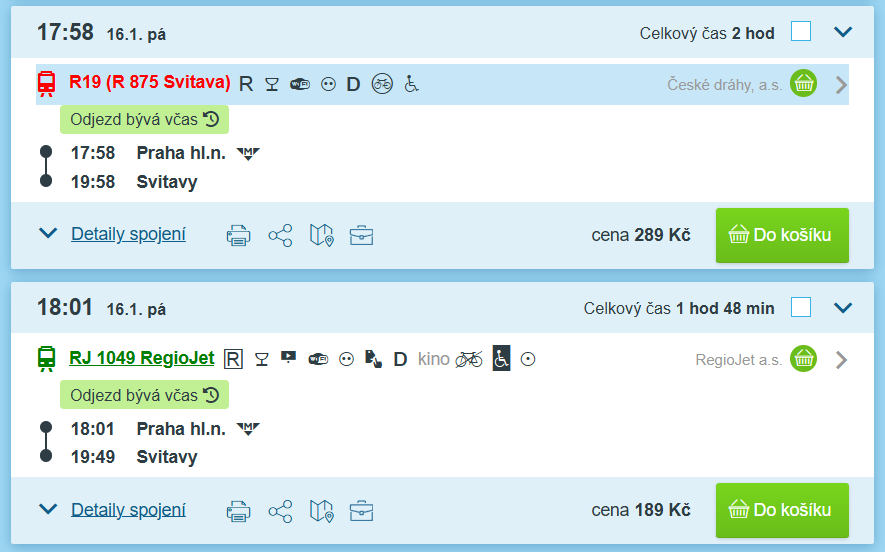Click the wheelchair icon on RJ 1049 row
Screen dimensions: 885x552
pos(501,358)
